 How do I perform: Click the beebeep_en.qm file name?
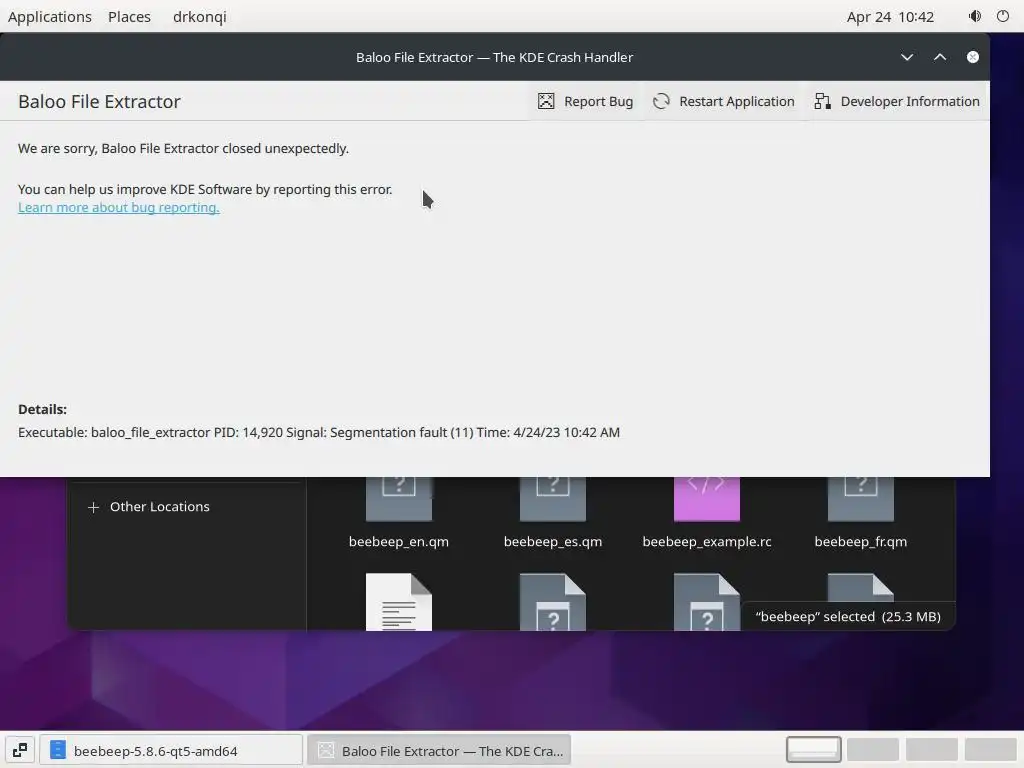(398, 541)
